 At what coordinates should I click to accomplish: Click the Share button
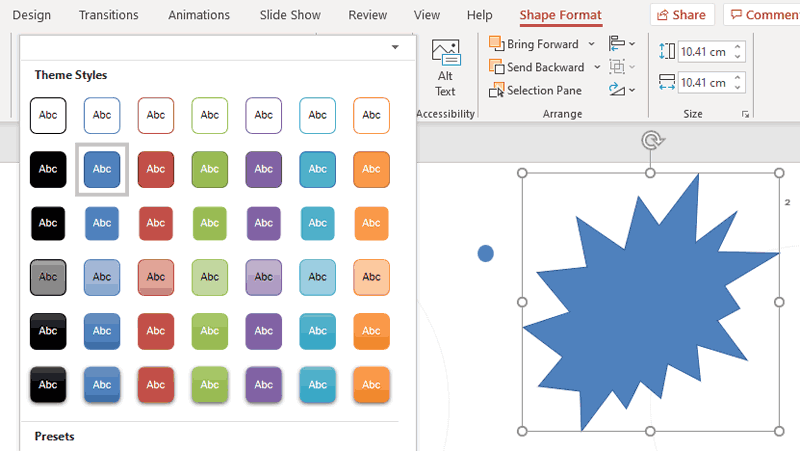682,15
